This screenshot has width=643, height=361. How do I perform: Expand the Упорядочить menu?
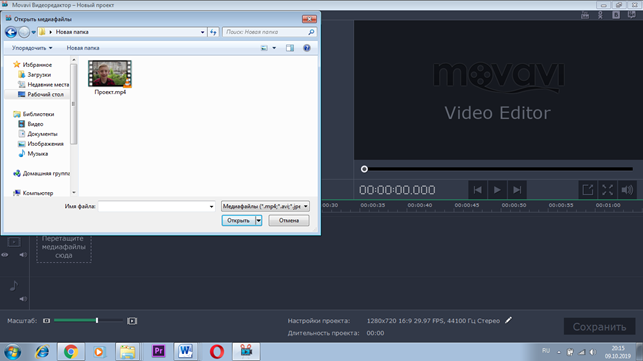[32, 48]
